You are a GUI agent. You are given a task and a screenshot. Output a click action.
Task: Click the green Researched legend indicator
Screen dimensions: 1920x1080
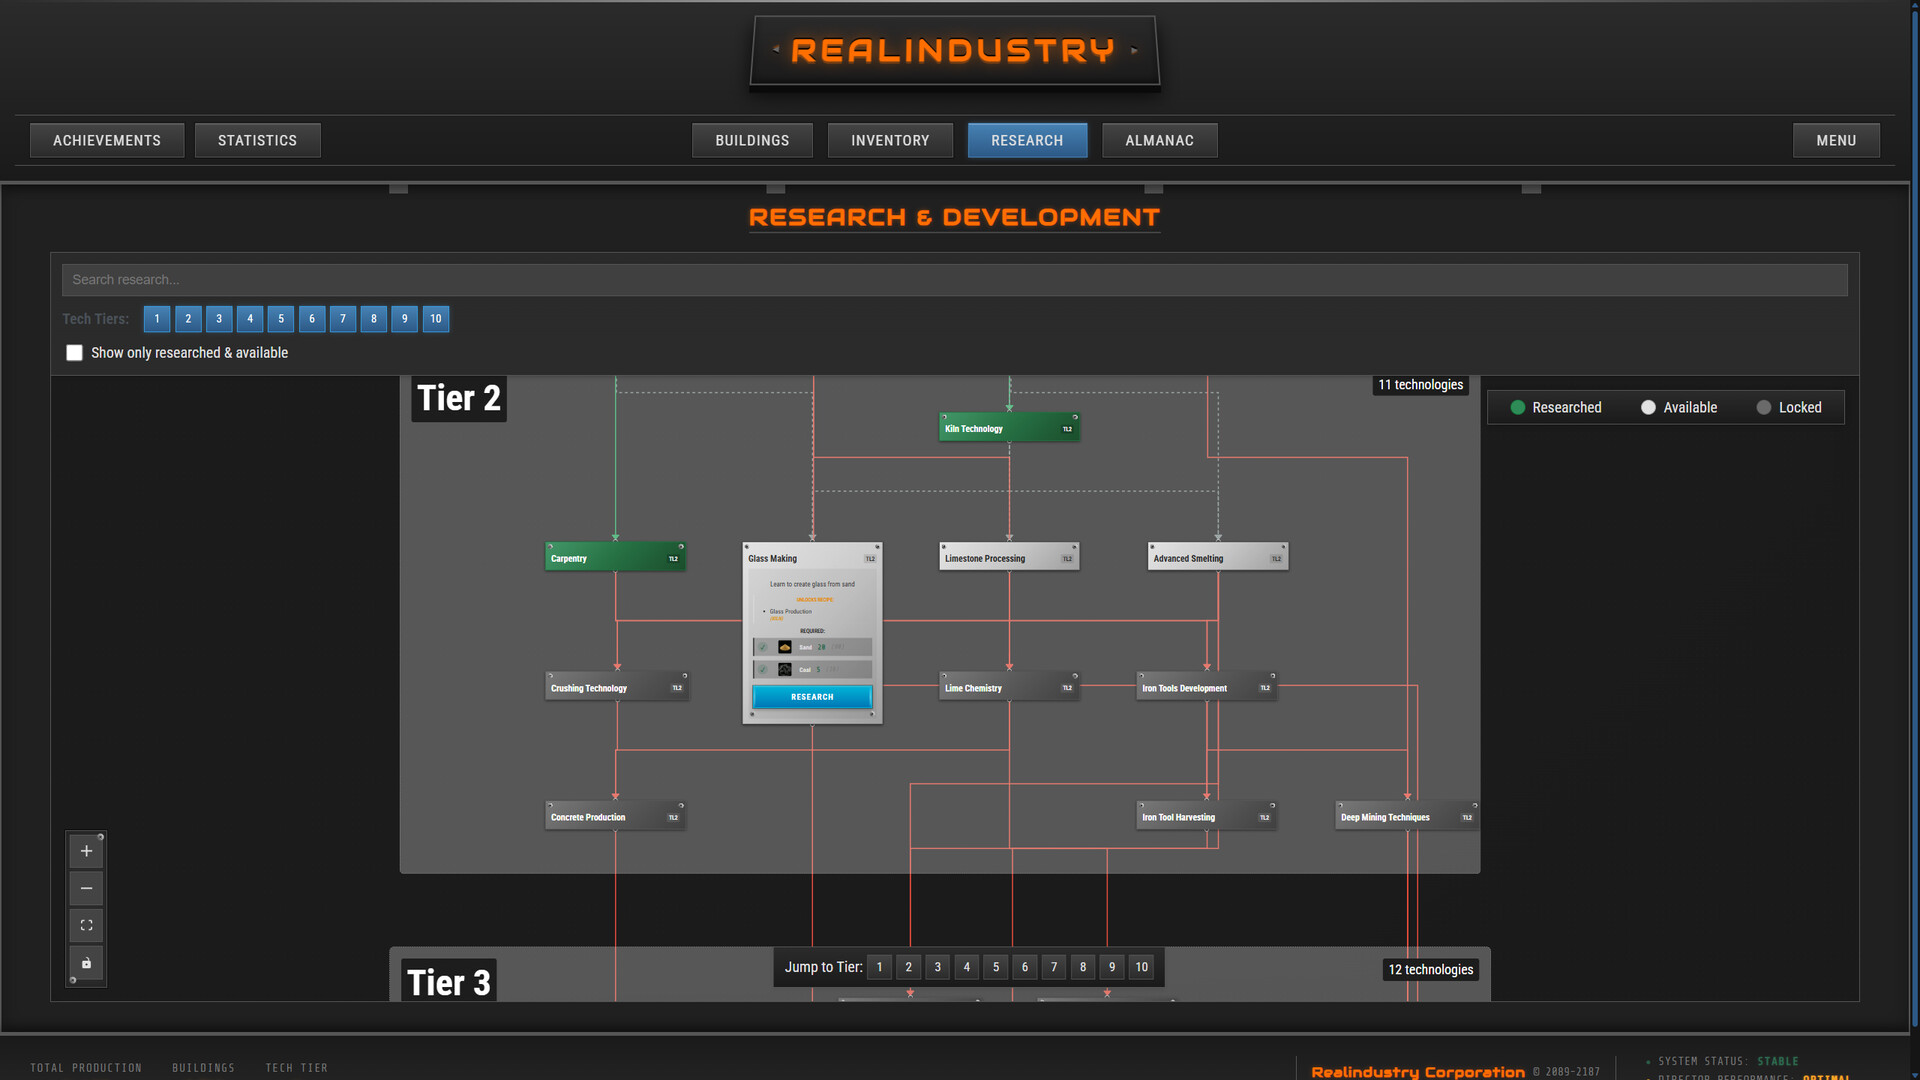1519,407
